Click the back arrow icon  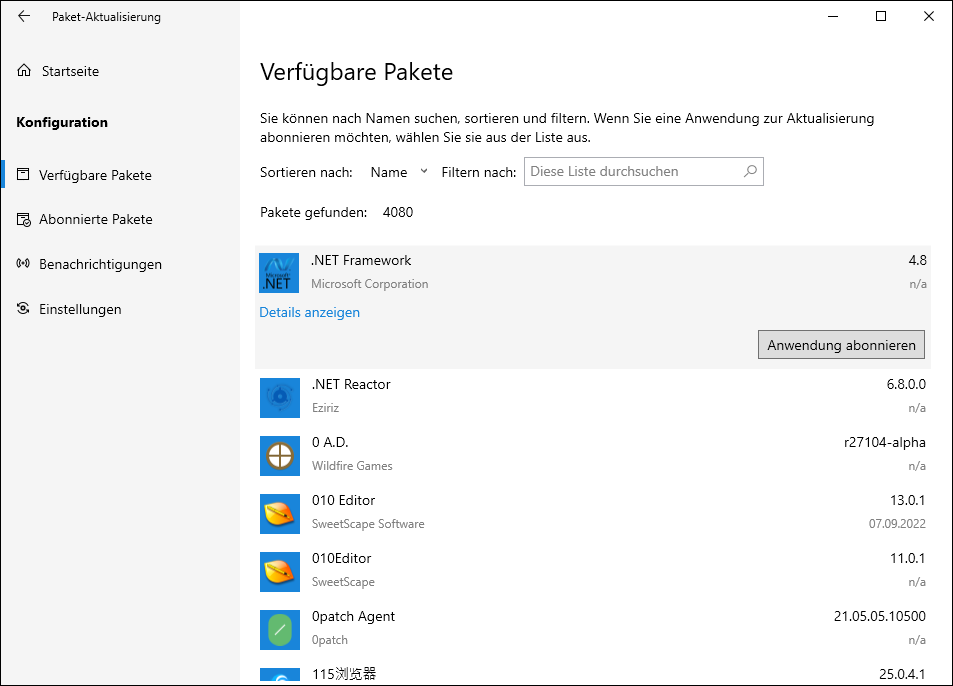(24, 16)
